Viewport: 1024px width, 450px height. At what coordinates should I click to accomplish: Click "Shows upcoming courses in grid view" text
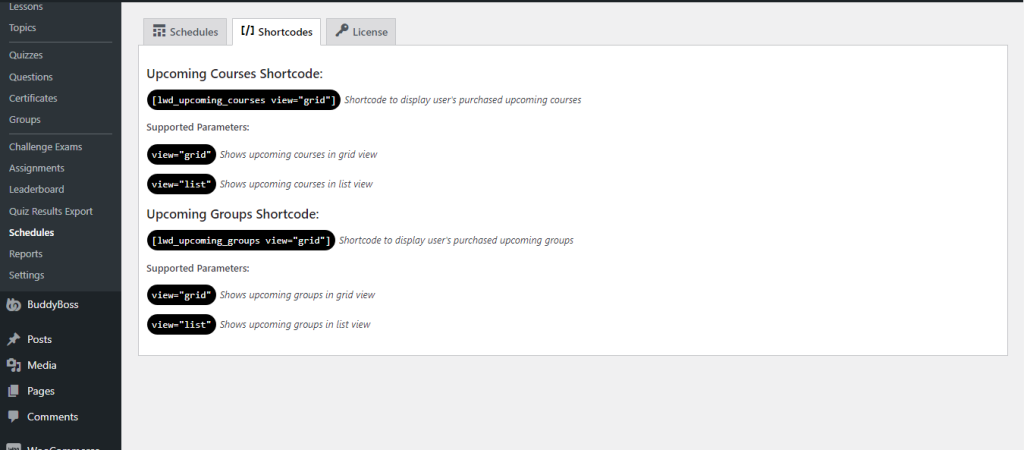click(x=298, y=155)
